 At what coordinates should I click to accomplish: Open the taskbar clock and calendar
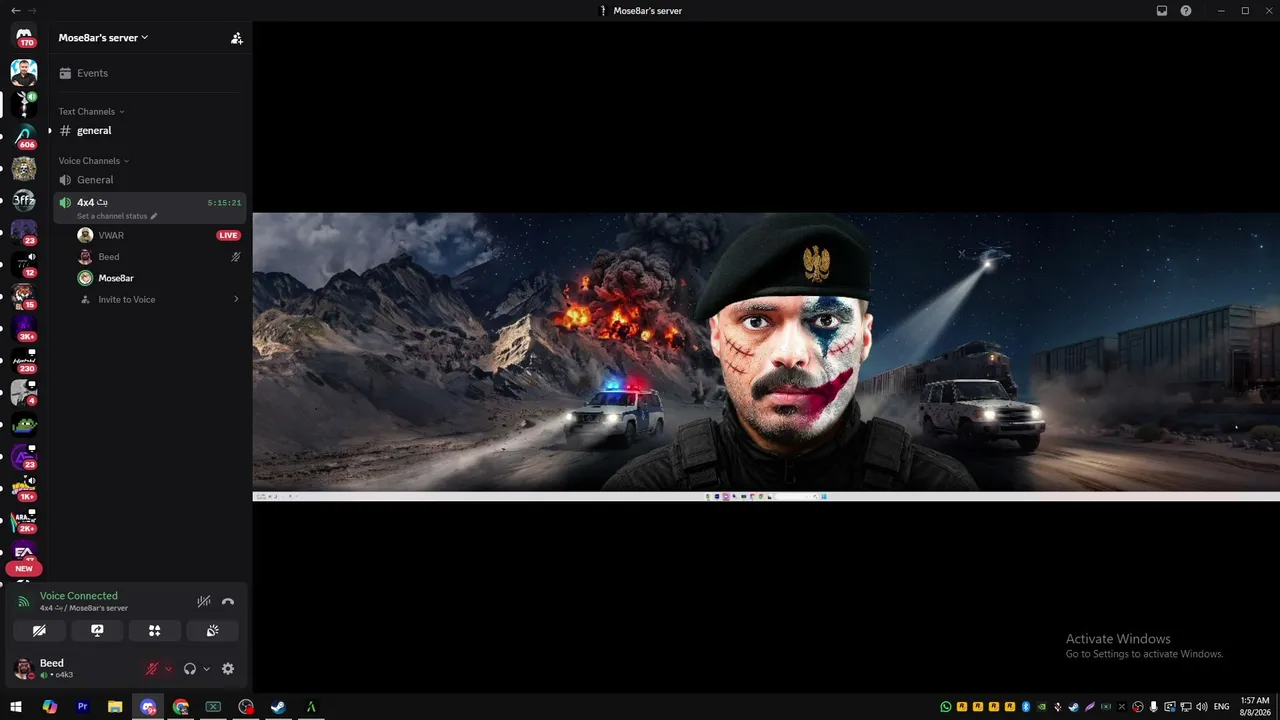[1255, 707]
